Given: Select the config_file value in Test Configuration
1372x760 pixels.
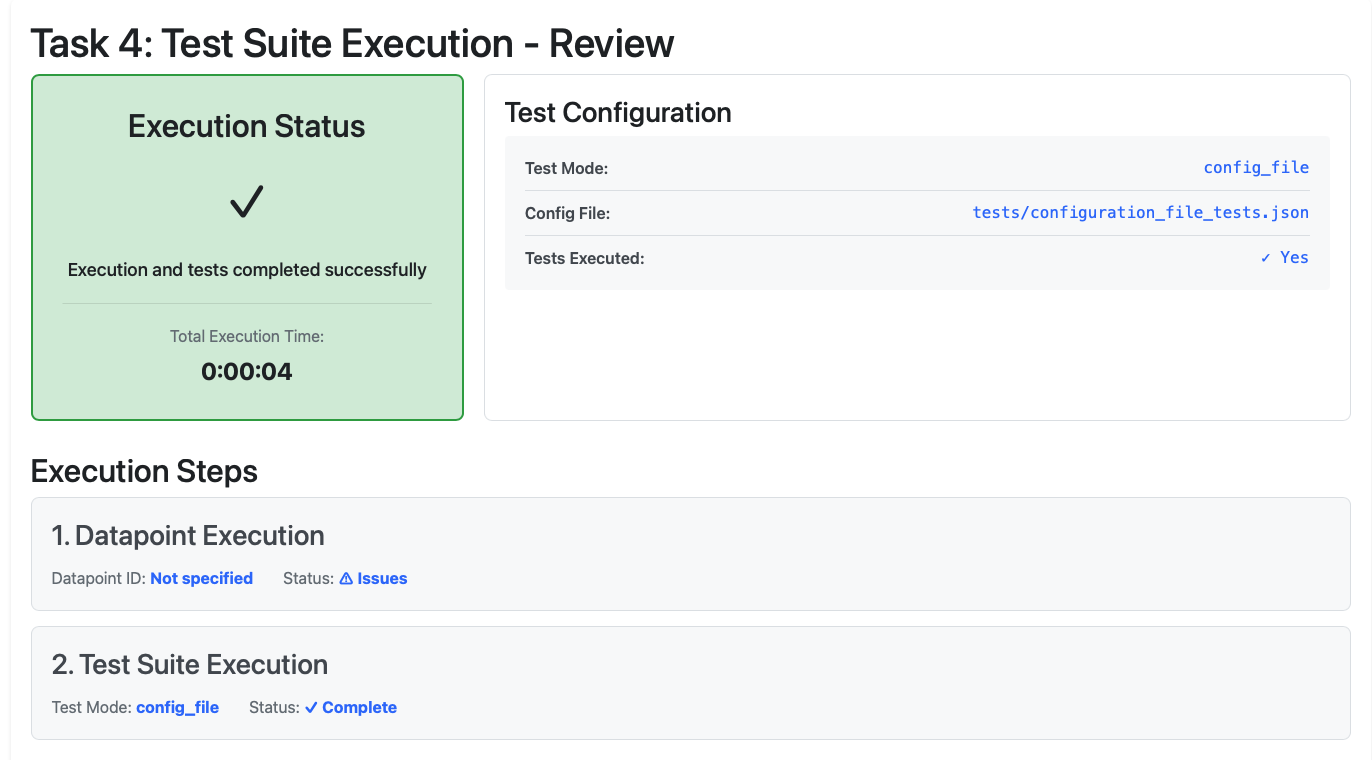Looking at the screenshot, I should (1256, 167).
